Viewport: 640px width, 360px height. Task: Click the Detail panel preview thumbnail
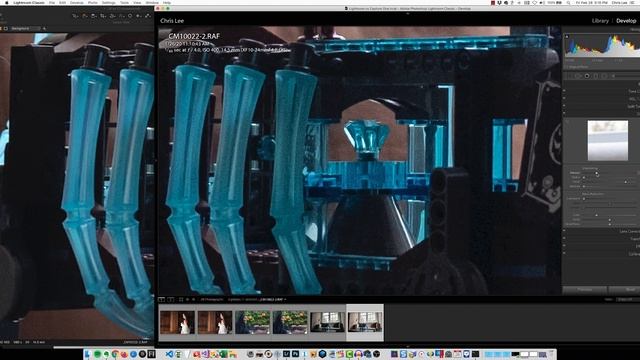tap(608, 140)
